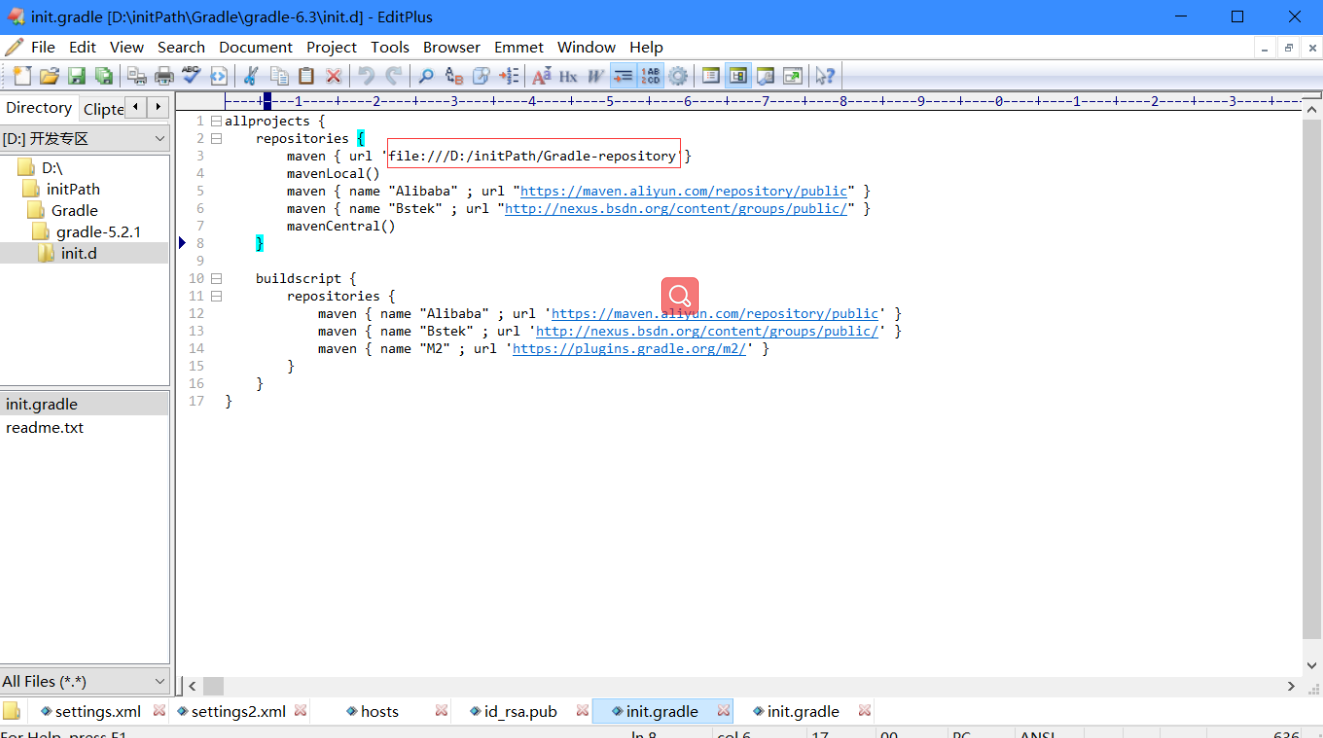Click the Open file folder icon
Image resolution: width=1323 pixels, height=738 pixels.
coord(49,76)
